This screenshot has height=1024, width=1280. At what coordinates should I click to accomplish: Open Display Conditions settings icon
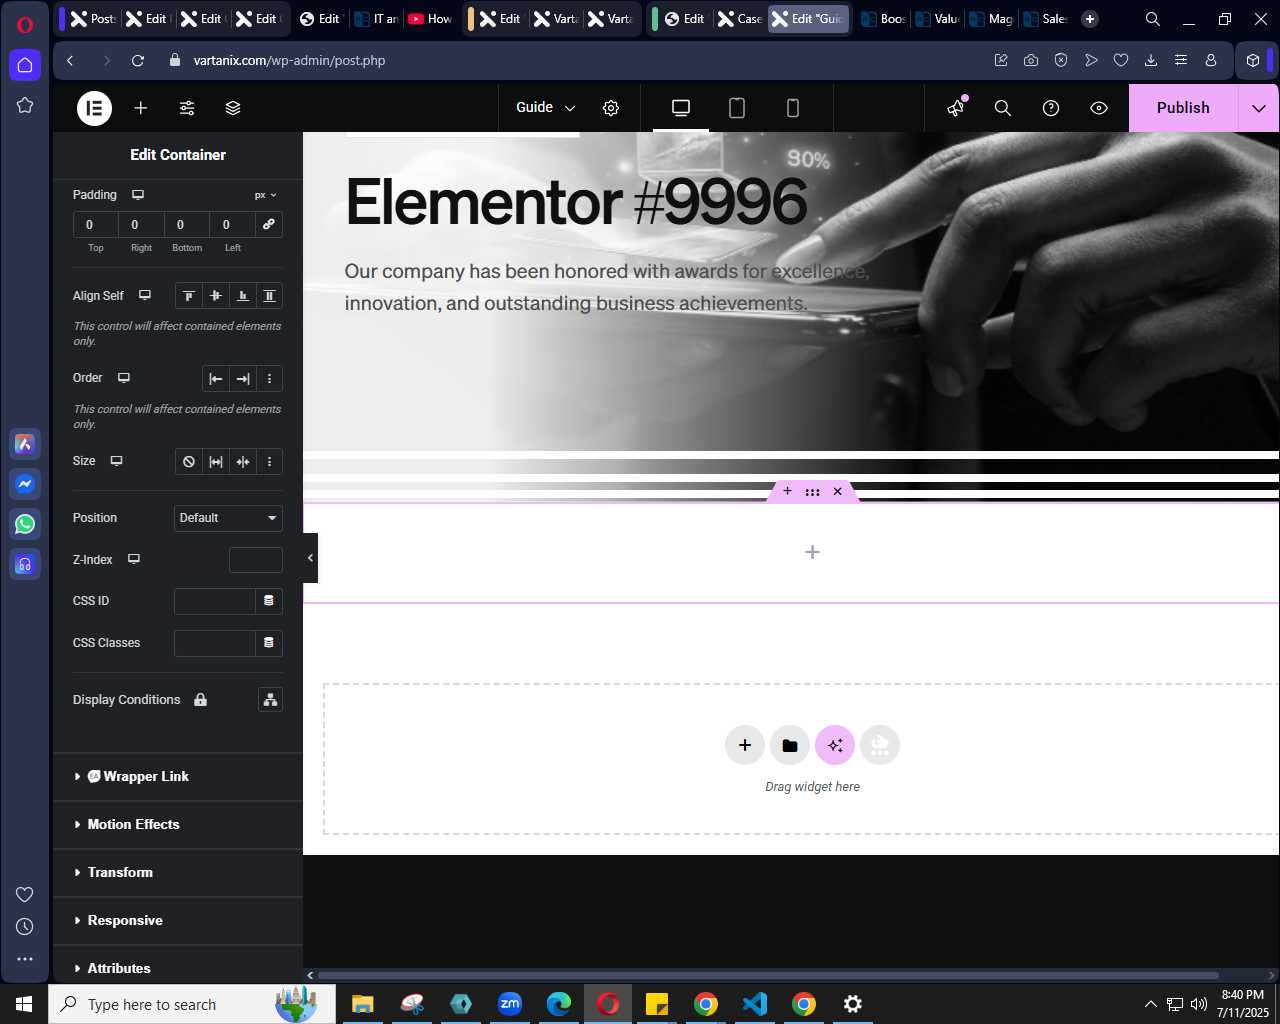click(x=270, y=700)
